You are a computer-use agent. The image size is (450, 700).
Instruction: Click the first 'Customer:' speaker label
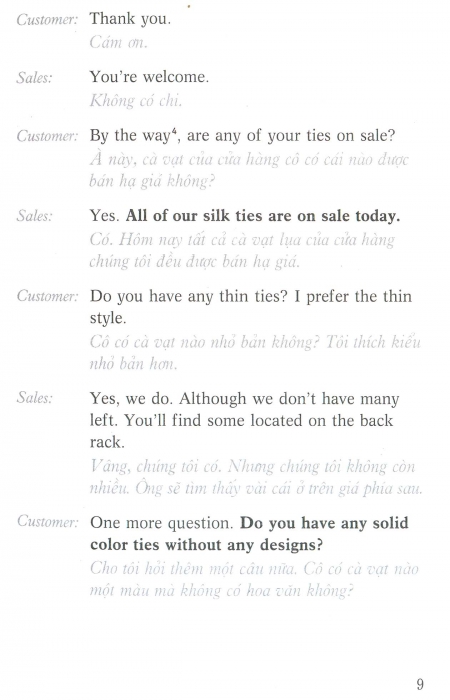pos(47,20)
